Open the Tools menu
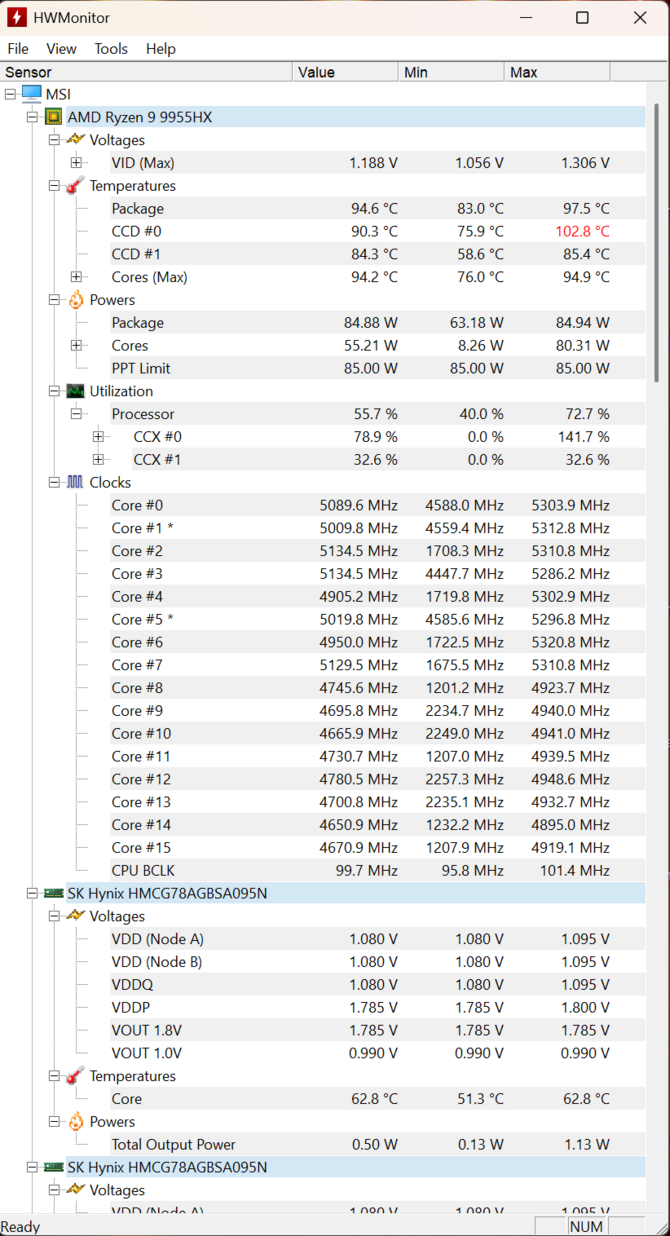670x1236 pixels. point(111,48)
